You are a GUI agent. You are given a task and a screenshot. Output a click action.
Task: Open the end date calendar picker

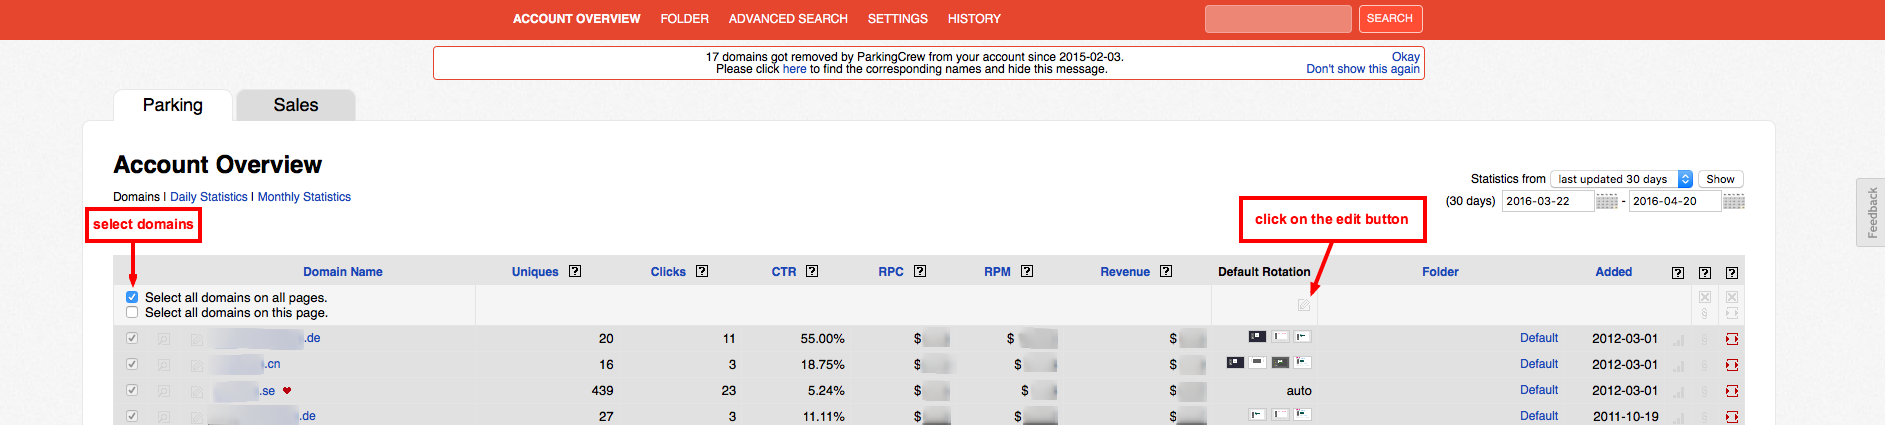[1733, 202]
